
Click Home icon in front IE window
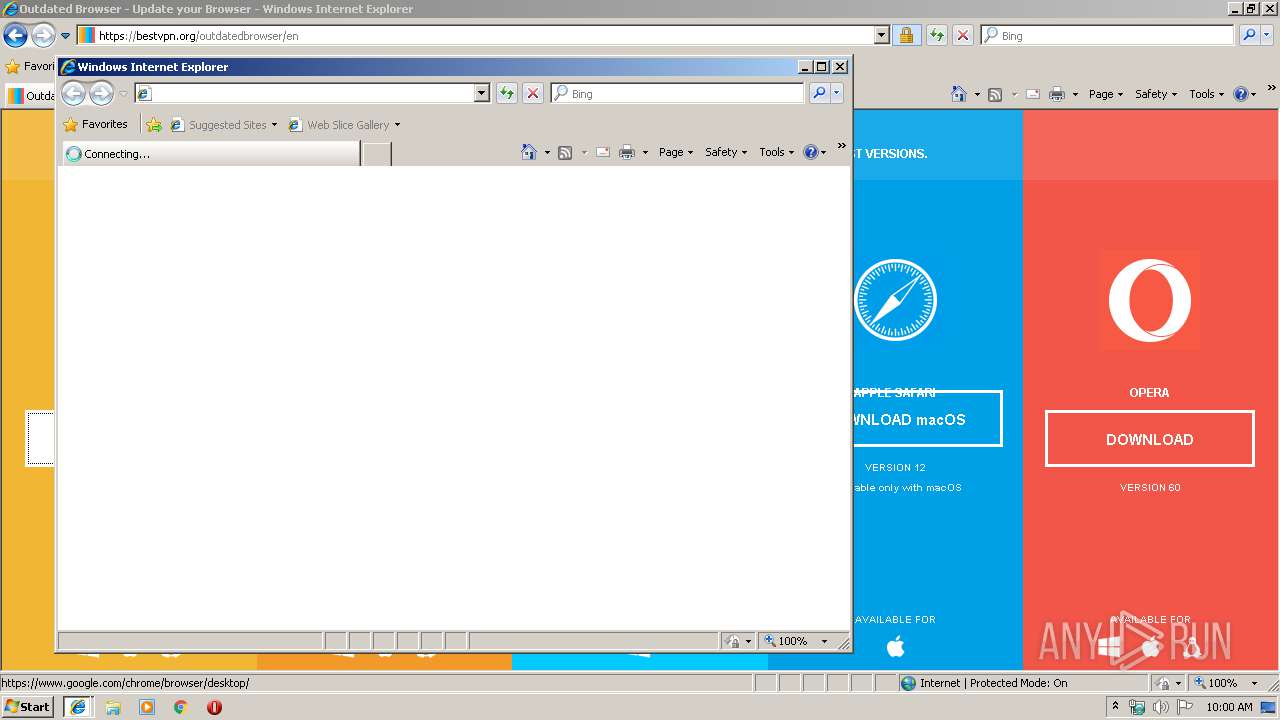click(529, 152)
